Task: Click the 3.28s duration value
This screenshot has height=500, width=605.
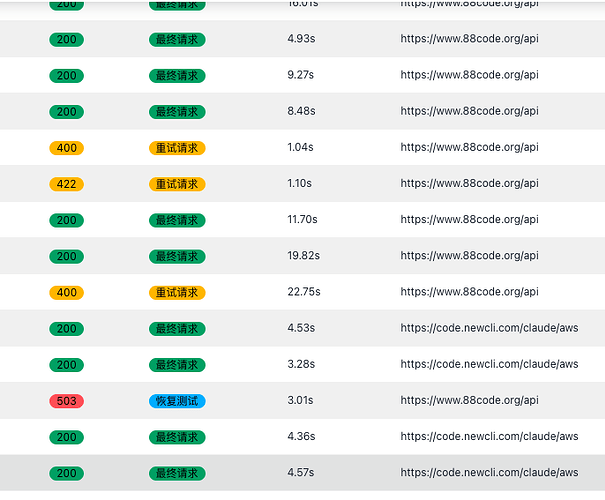Action: [x=301, y=364]
